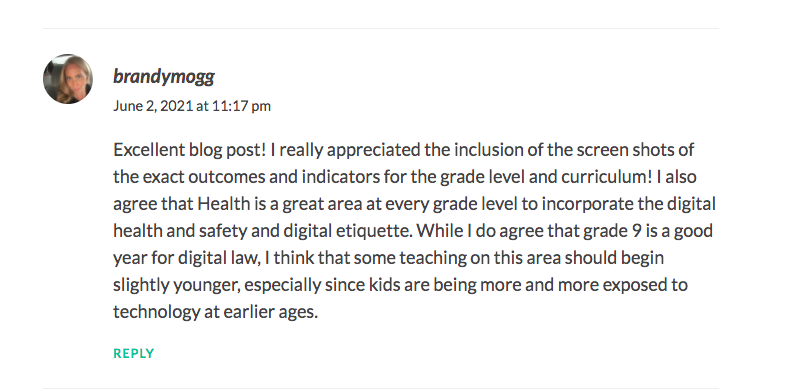Open the brandymogg author name link
Viewport: 800px width, 391px height.
[164, 76]
